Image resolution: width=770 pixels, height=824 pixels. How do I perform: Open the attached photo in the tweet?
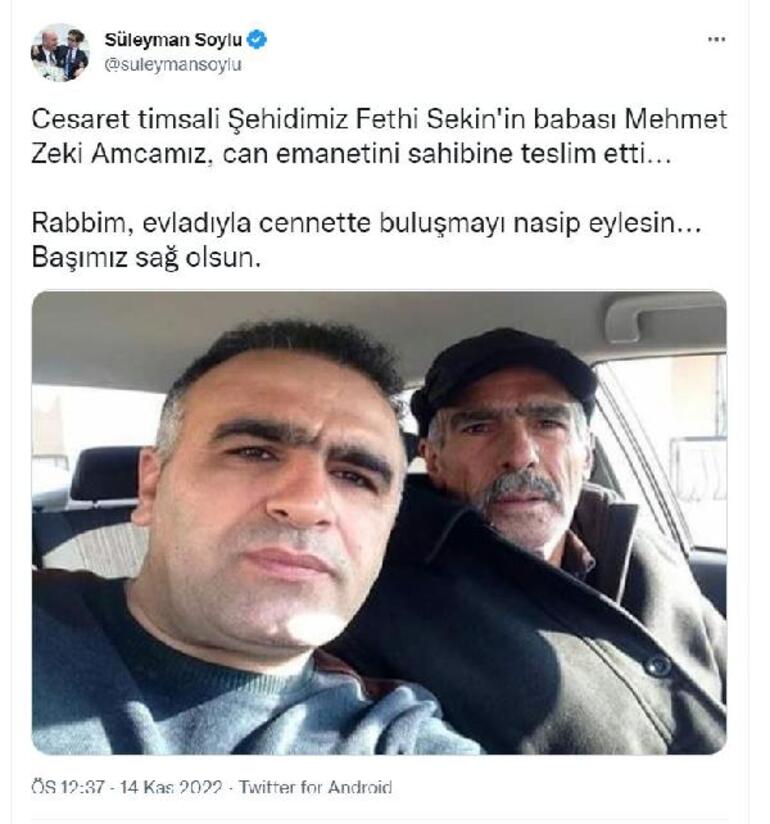(379, 522)
